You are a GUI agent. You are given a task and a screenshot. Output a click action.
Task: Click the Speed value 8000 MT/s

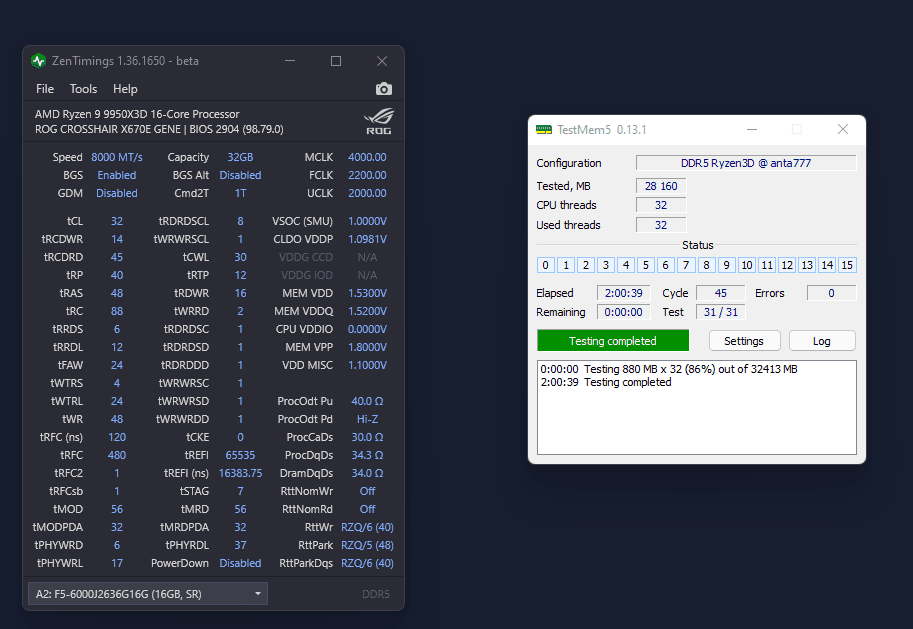point(117,157)
